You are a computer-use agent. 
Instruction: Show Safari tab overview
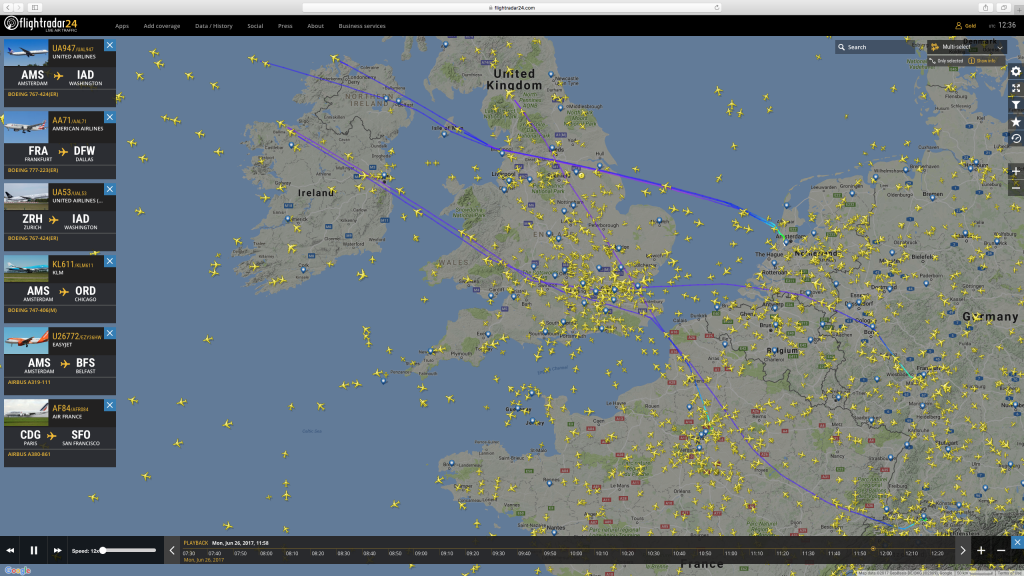(1004, 8)
